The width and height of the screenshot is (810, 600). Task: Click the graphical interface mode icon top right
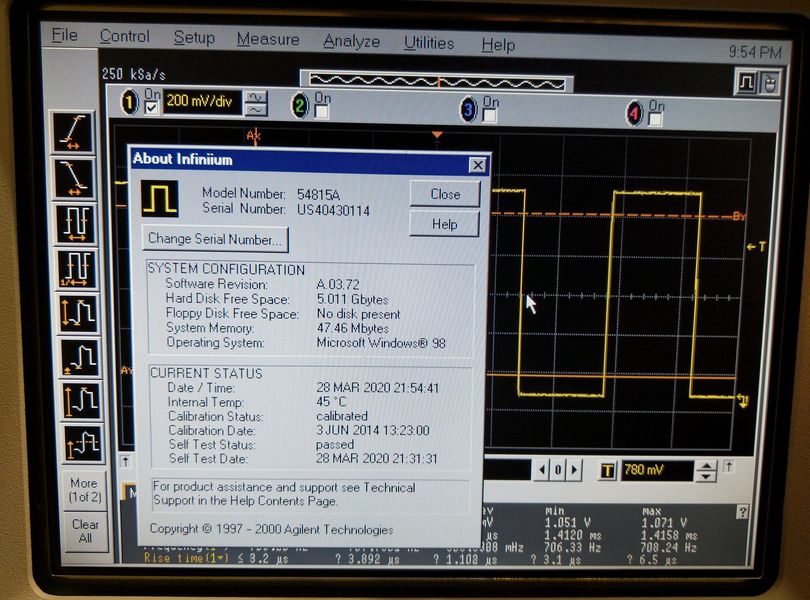tap(746, 83)
